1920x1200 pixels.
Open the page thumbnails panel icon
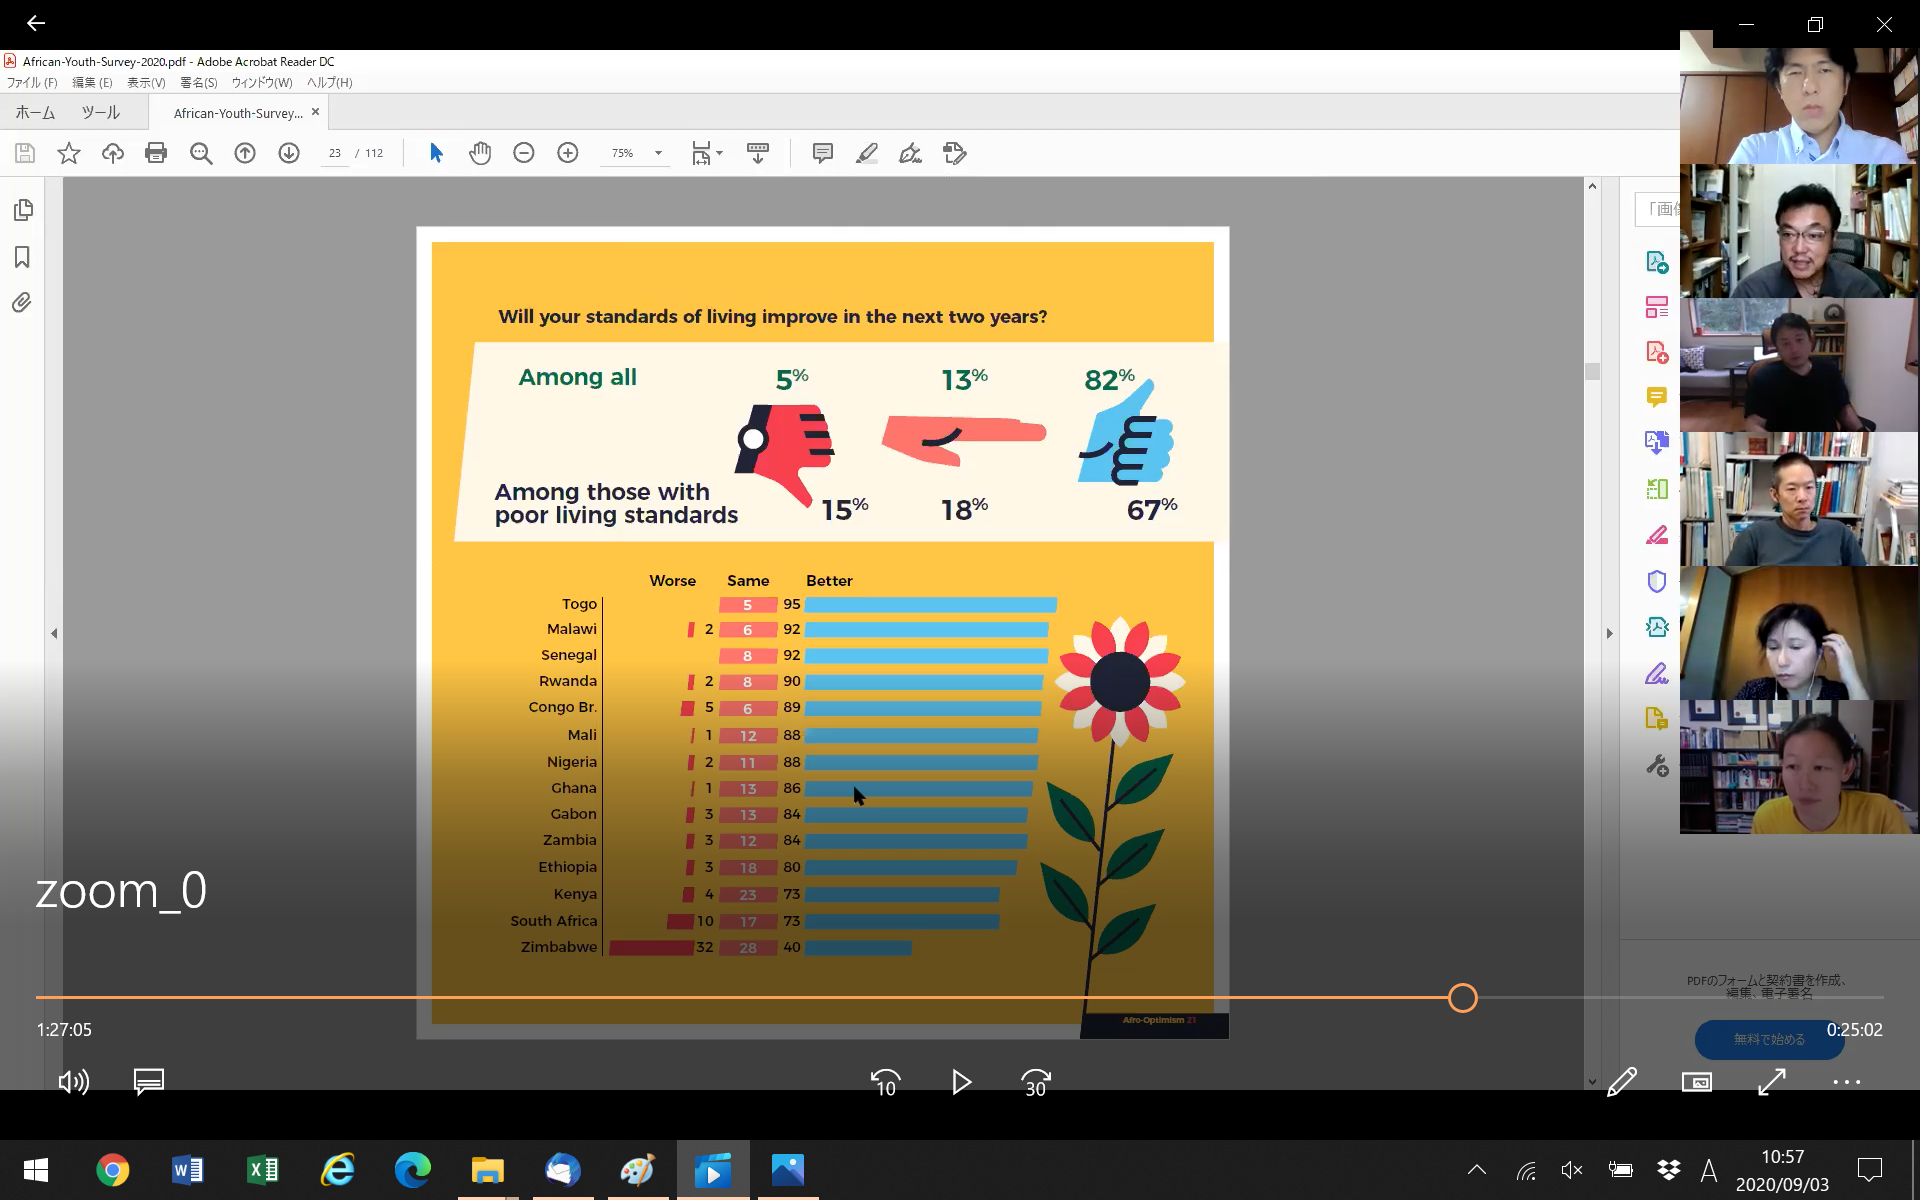23,210
